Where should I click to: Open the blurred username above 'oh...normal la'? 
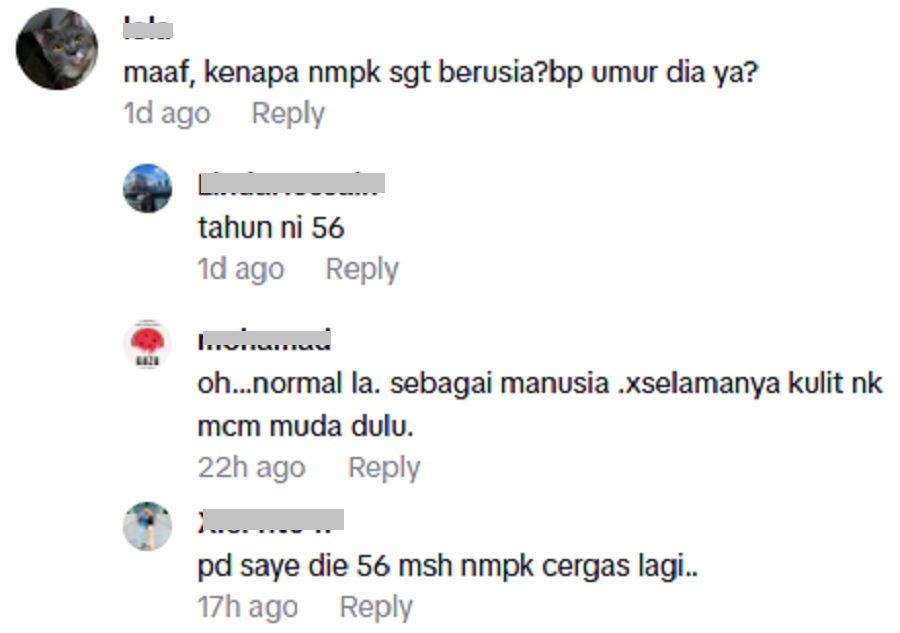pos(265,339)
